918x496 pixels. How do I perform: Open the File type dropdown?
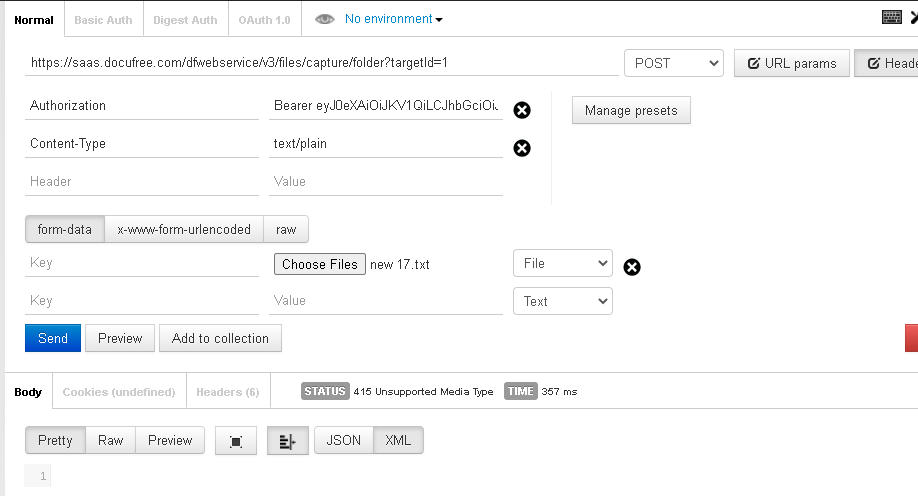click(562, 263)
